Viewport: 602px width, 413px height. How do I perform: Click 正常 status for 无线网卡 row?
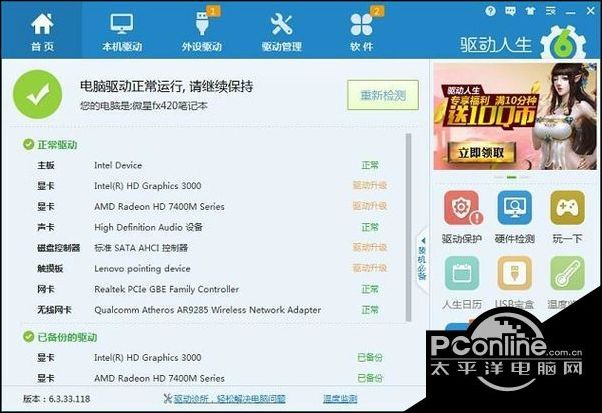tap(370, 310)
